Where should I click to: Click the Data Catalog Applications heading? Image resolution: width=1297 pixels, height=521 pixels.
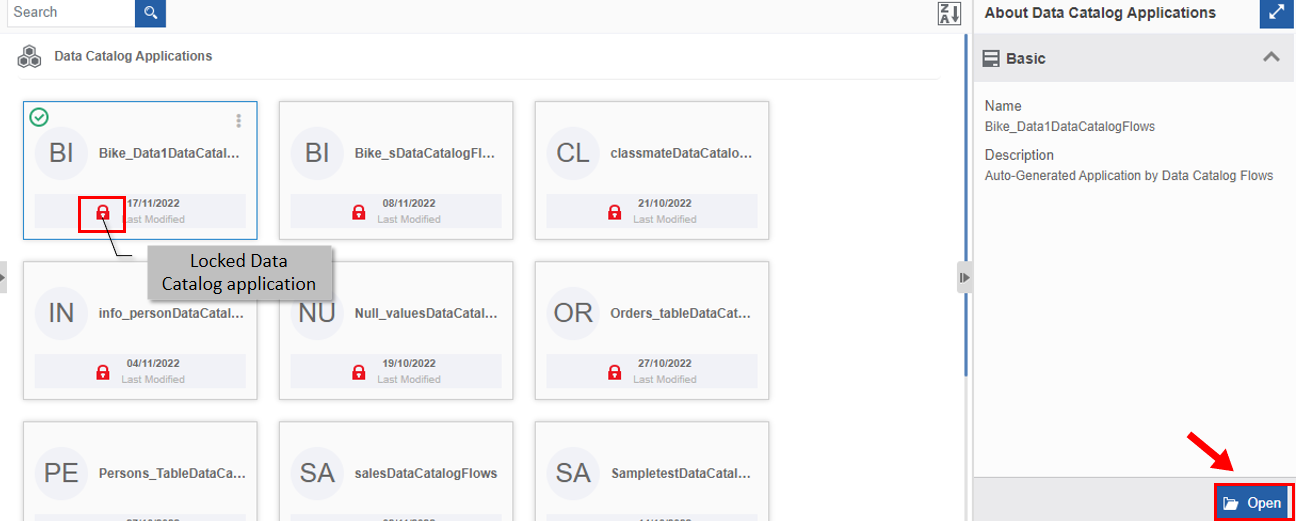(x=133, y=56)
